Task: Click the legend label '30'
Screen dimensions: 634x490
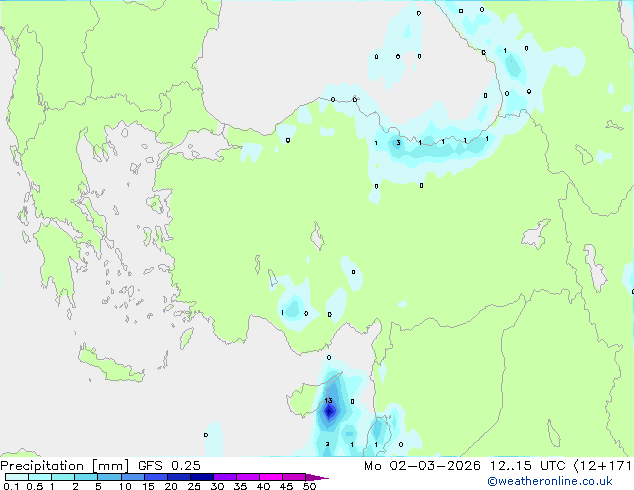Action: 217,486
